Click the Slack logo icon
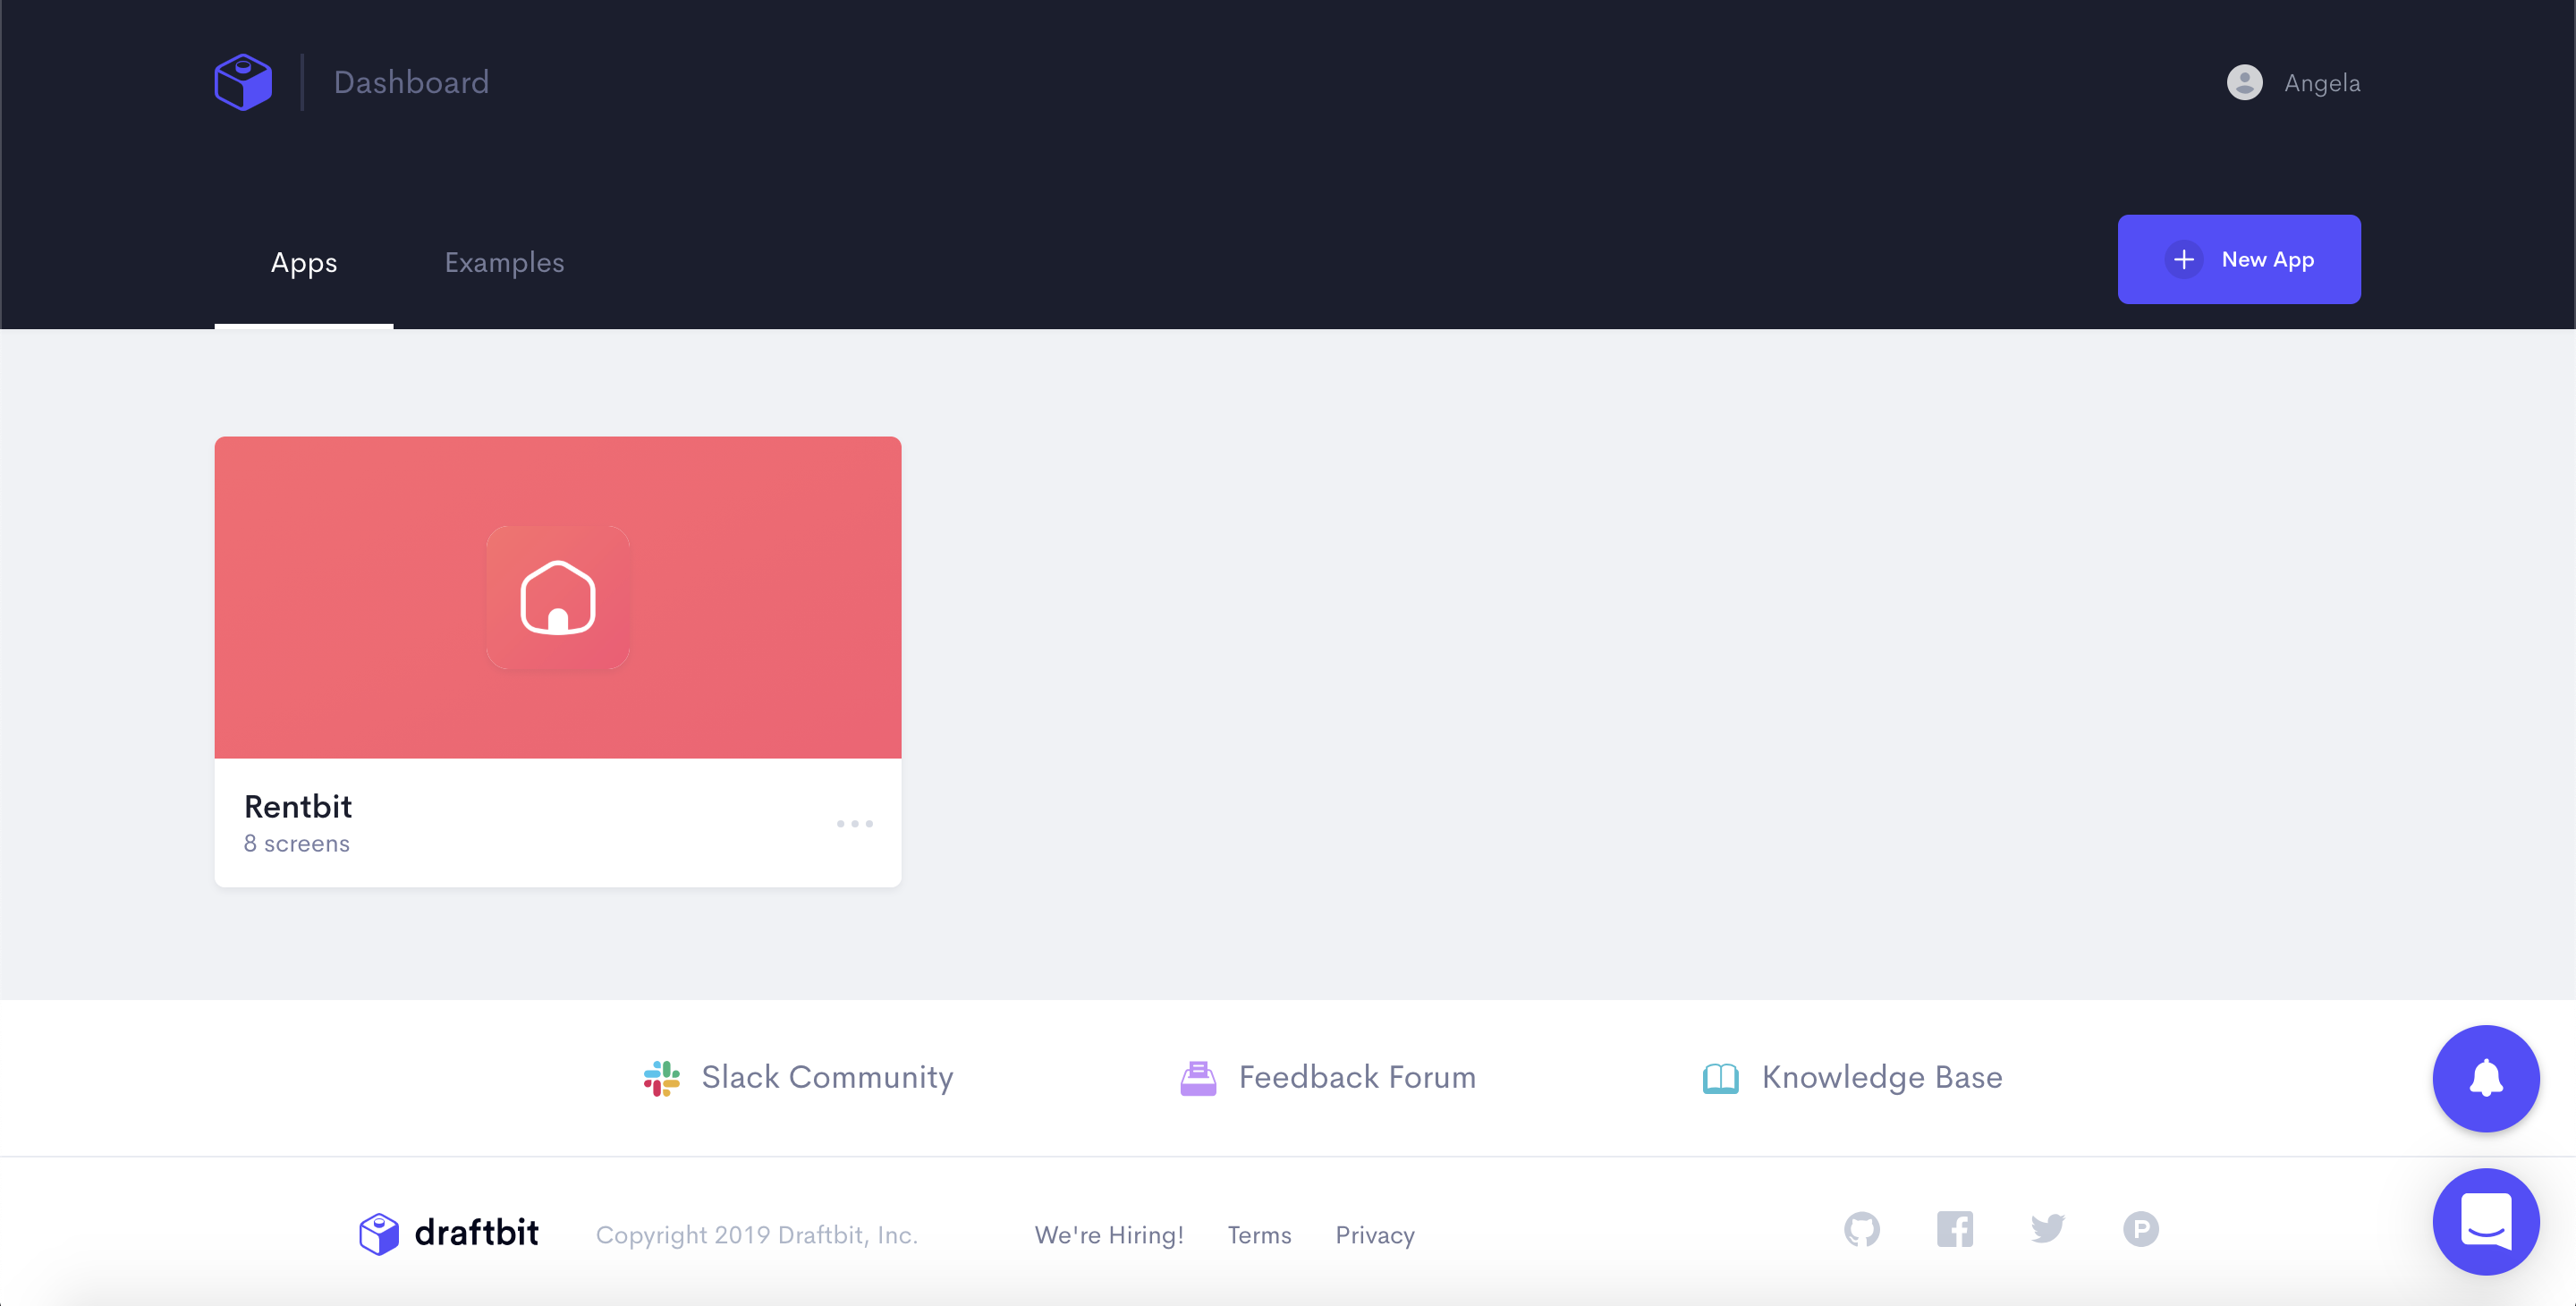The width and height of the screenshot is (2576, 1306). pyautogui.click(x=661, y=1078)
